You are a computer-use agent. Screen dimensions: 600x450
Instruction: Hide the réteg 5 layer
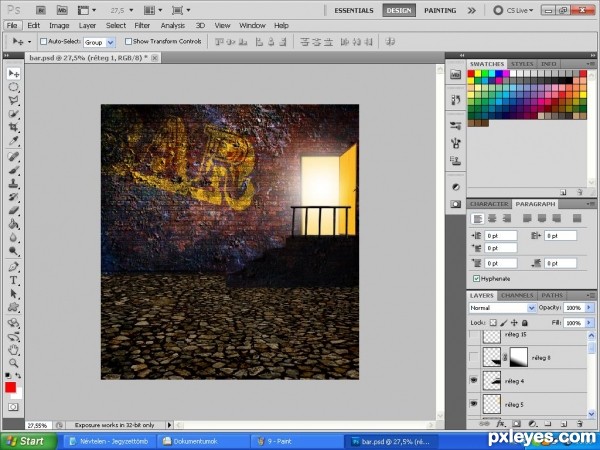(474, 404)
